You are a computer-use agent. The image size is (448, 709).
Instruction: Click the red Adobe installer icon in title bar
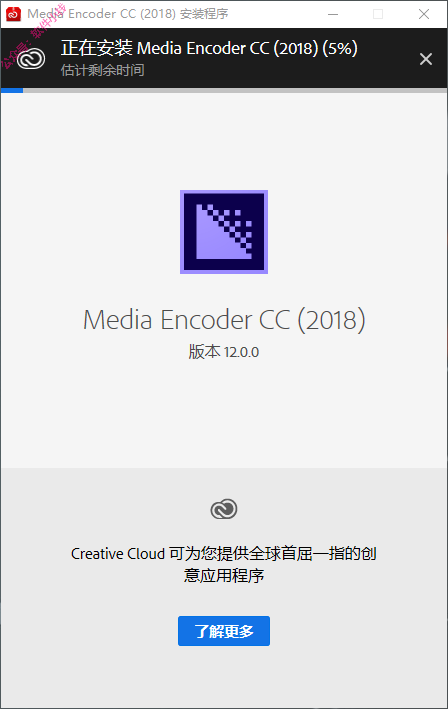14,14
